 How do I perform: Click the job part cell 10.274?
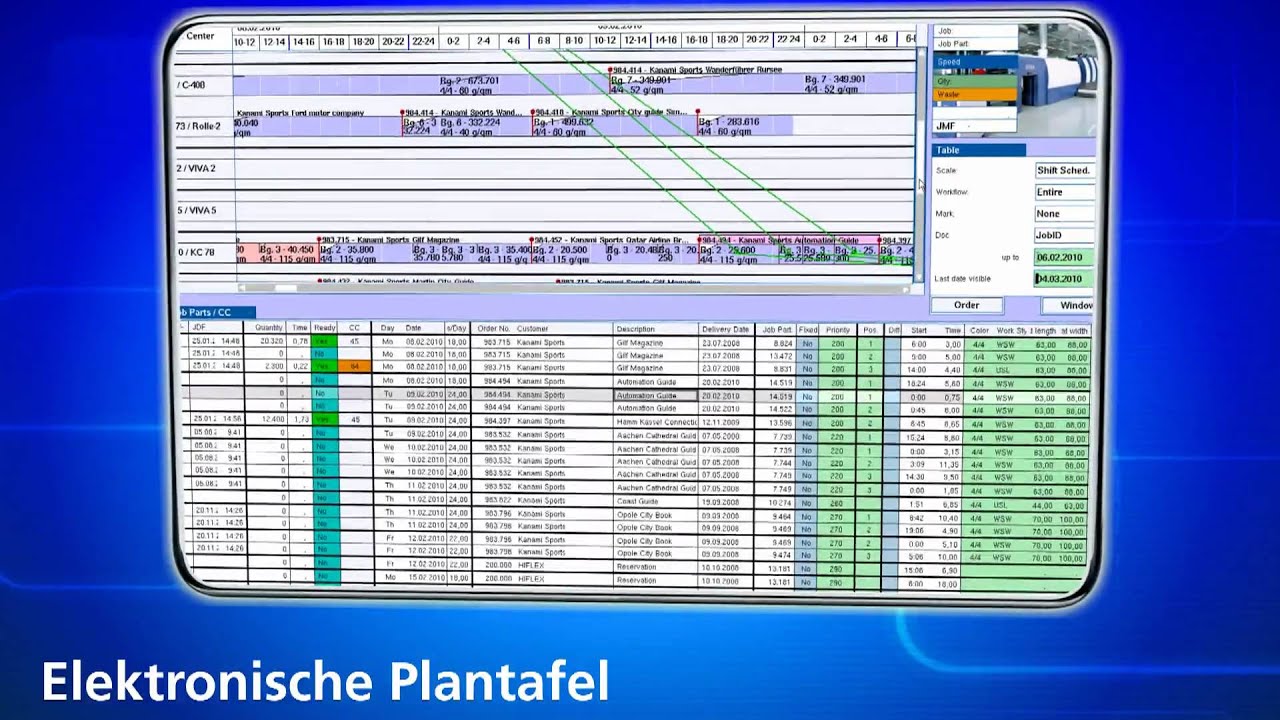pyautogui.click(x=776, y=502)
